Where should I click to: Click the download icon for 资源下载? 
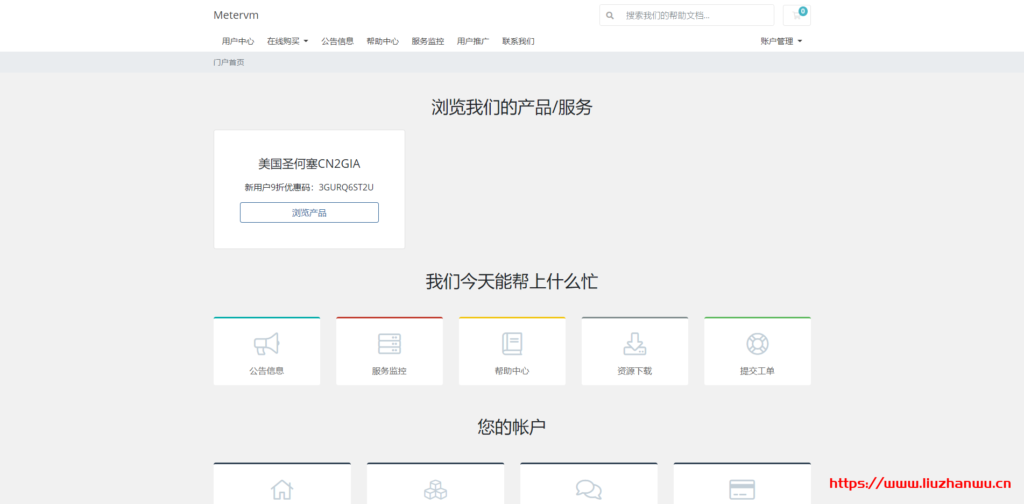click(x=634, y=344)
